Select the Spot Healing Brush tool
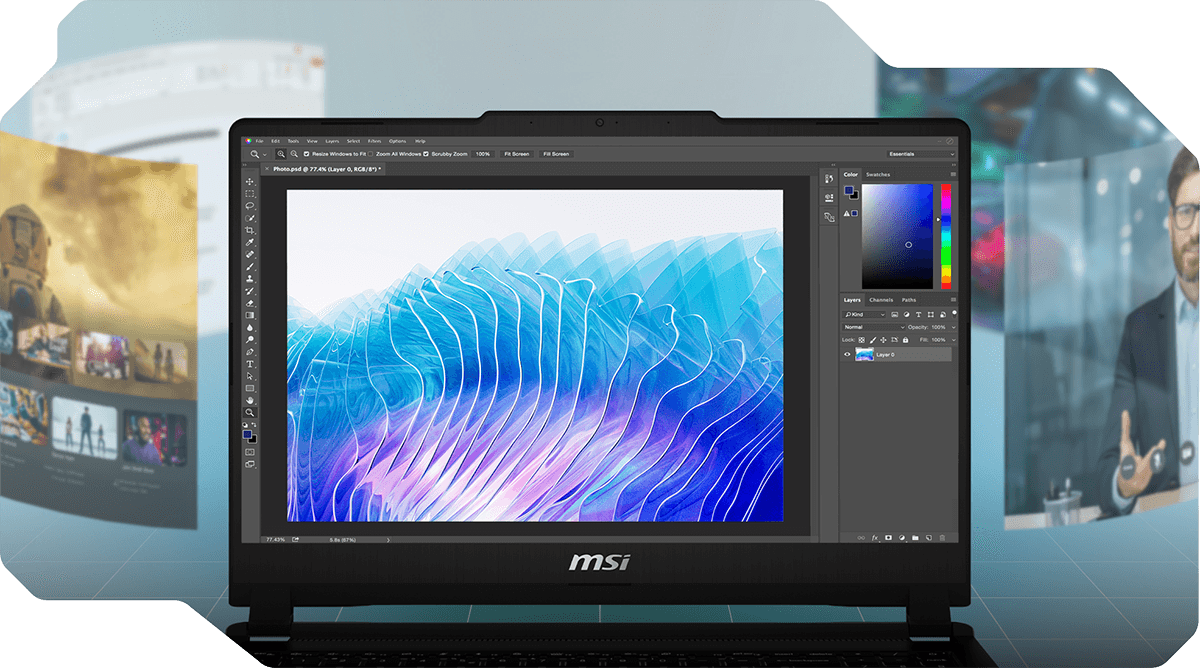This screenshot has width=1200, height=668. [250, 255]
